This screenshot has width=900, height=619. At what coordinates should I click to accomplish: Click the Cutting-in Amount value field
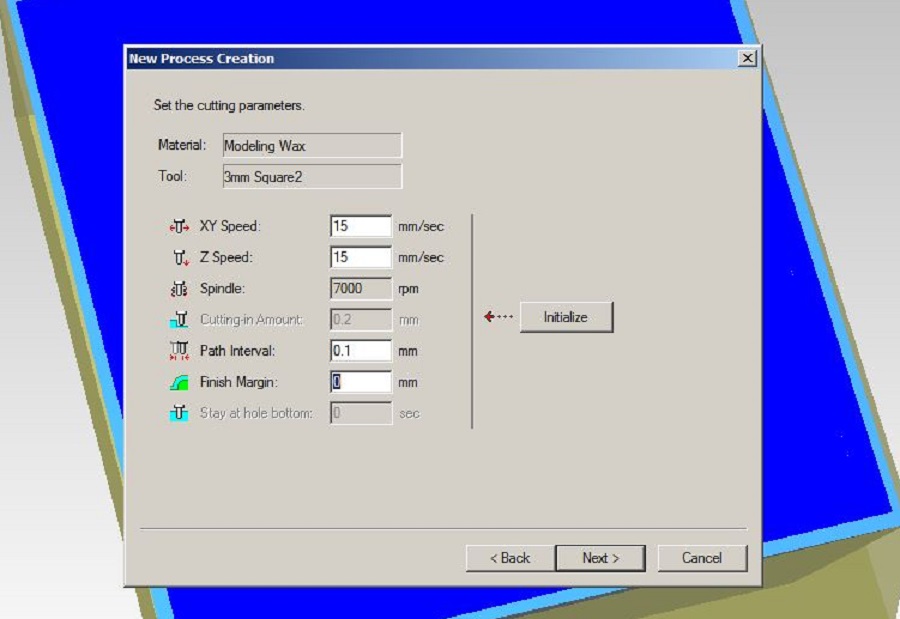361,319
